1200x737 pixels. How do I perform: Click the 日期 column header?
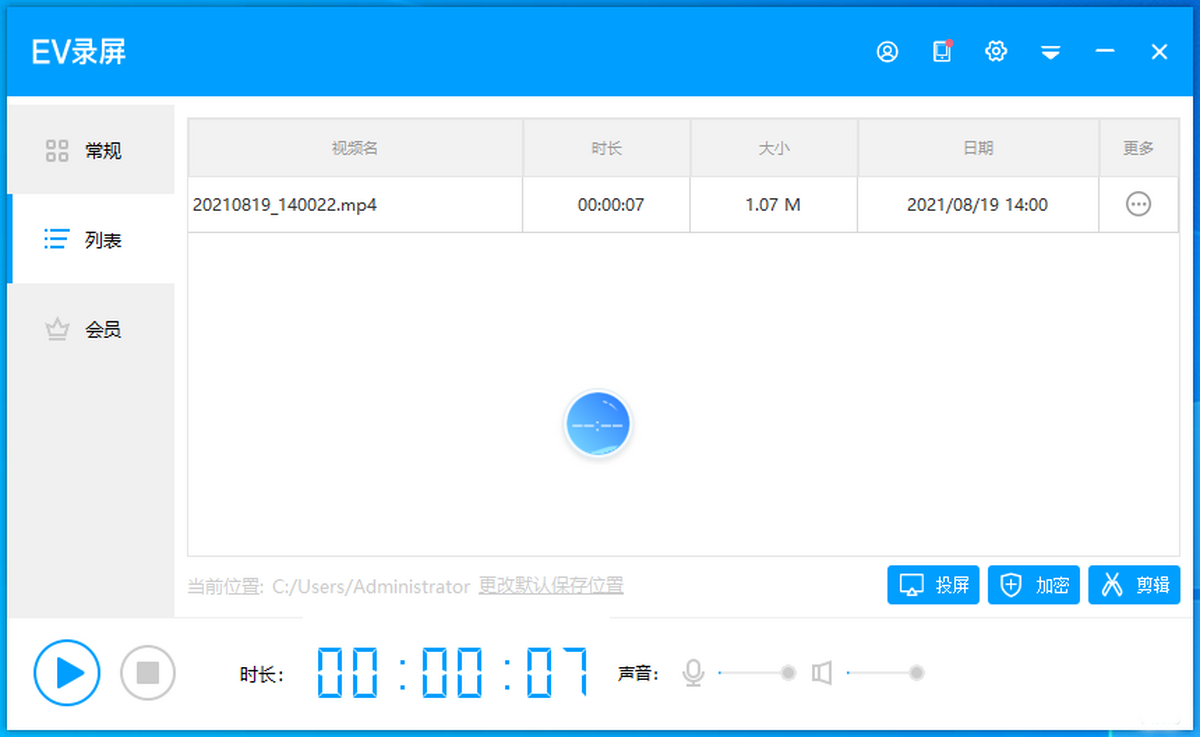click(x=978, y=148)
